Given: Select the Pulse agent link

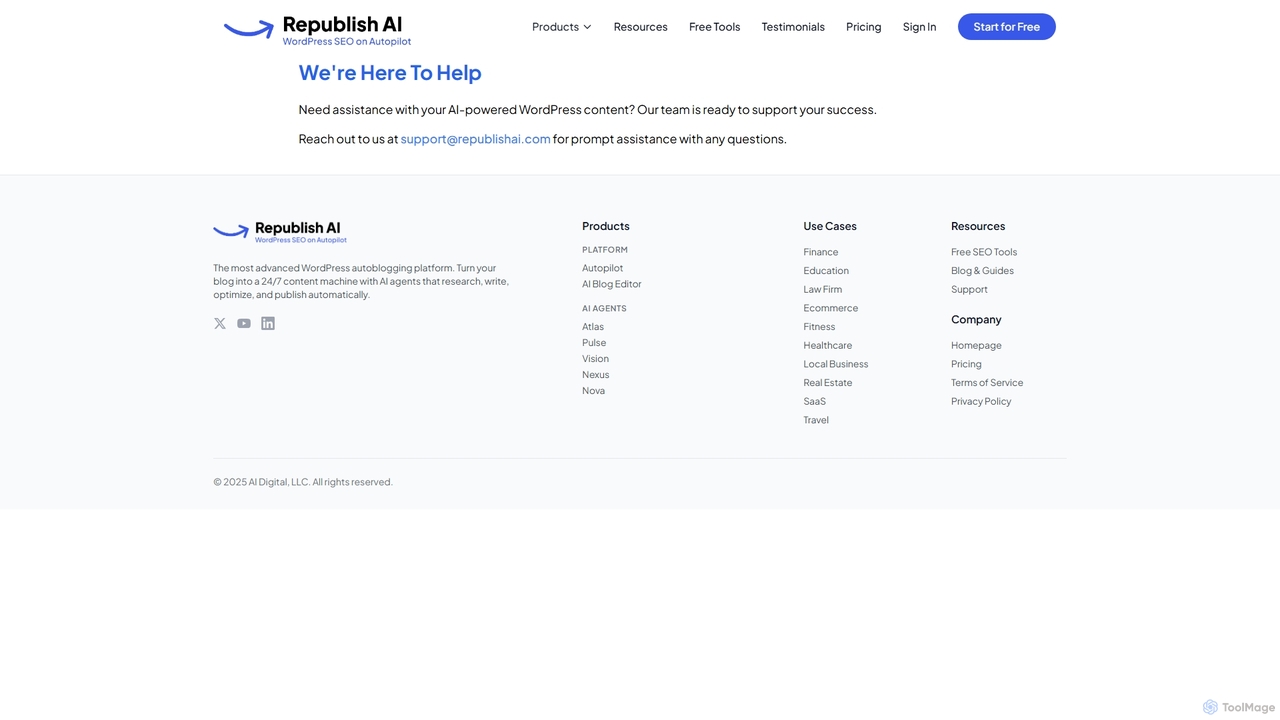Looking at the screenshot, I should pos(594,343).
